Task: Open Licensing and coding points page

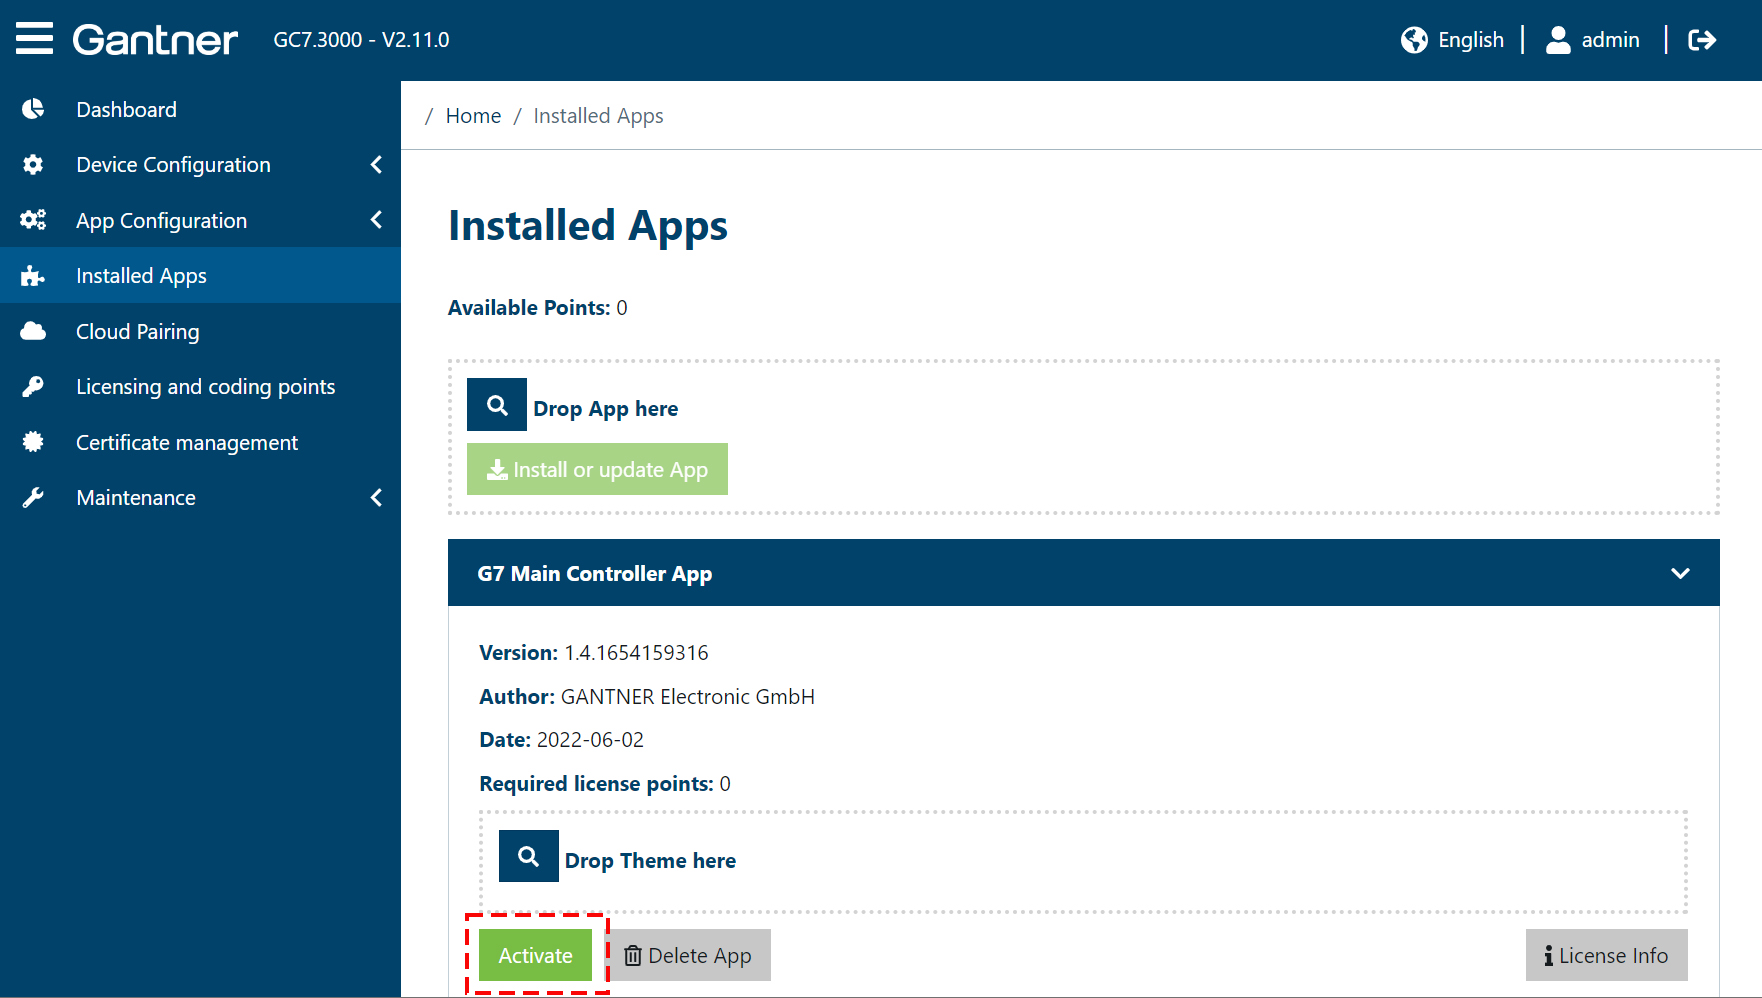Action: point(200,387)
